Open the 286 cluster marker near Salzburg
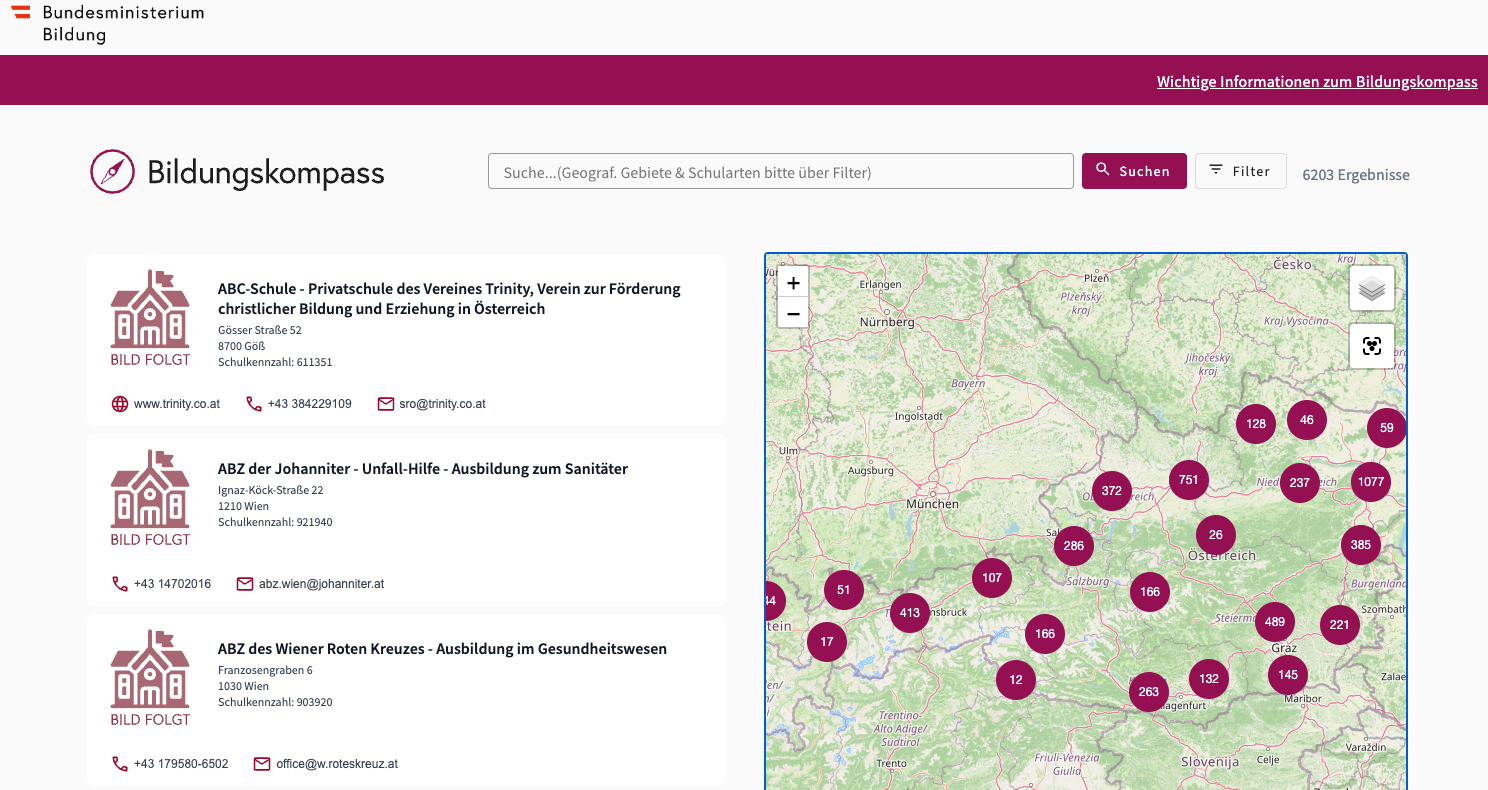Screen dimensions: 1488x790 click(x=1073, y=546)
